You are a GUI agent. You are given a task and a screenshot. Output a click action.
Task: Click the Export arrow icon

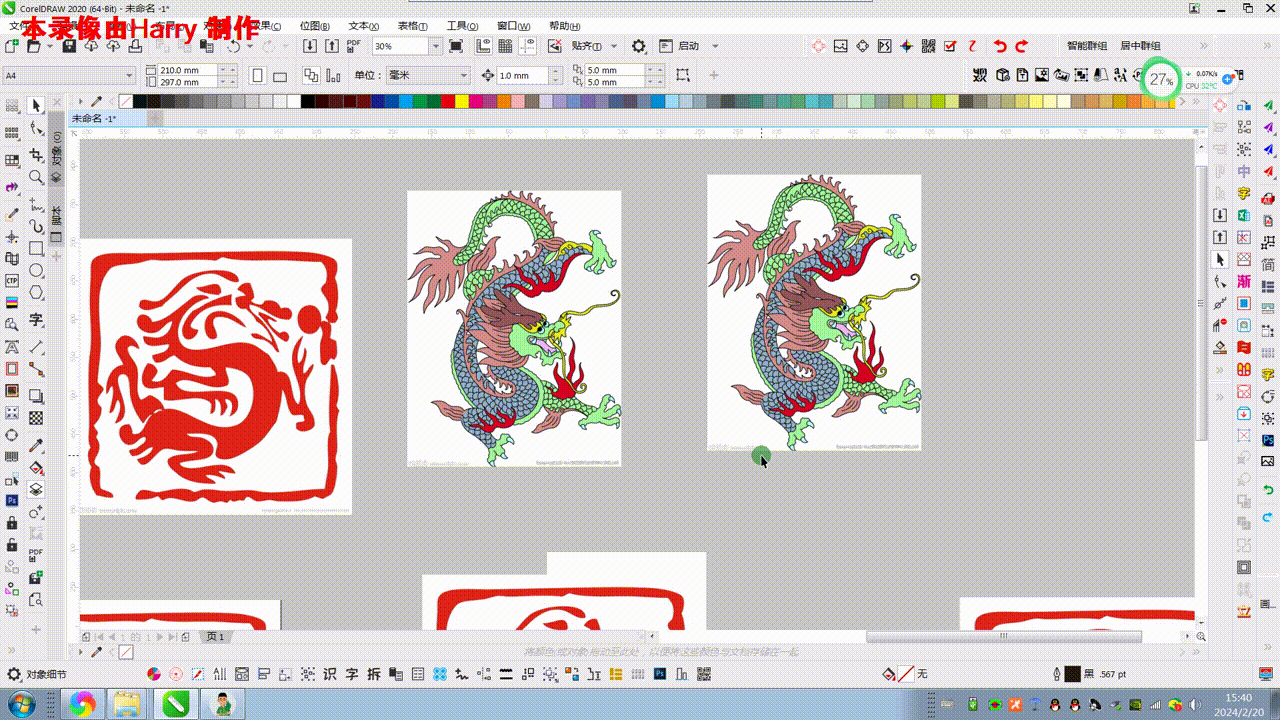(331, 46)
